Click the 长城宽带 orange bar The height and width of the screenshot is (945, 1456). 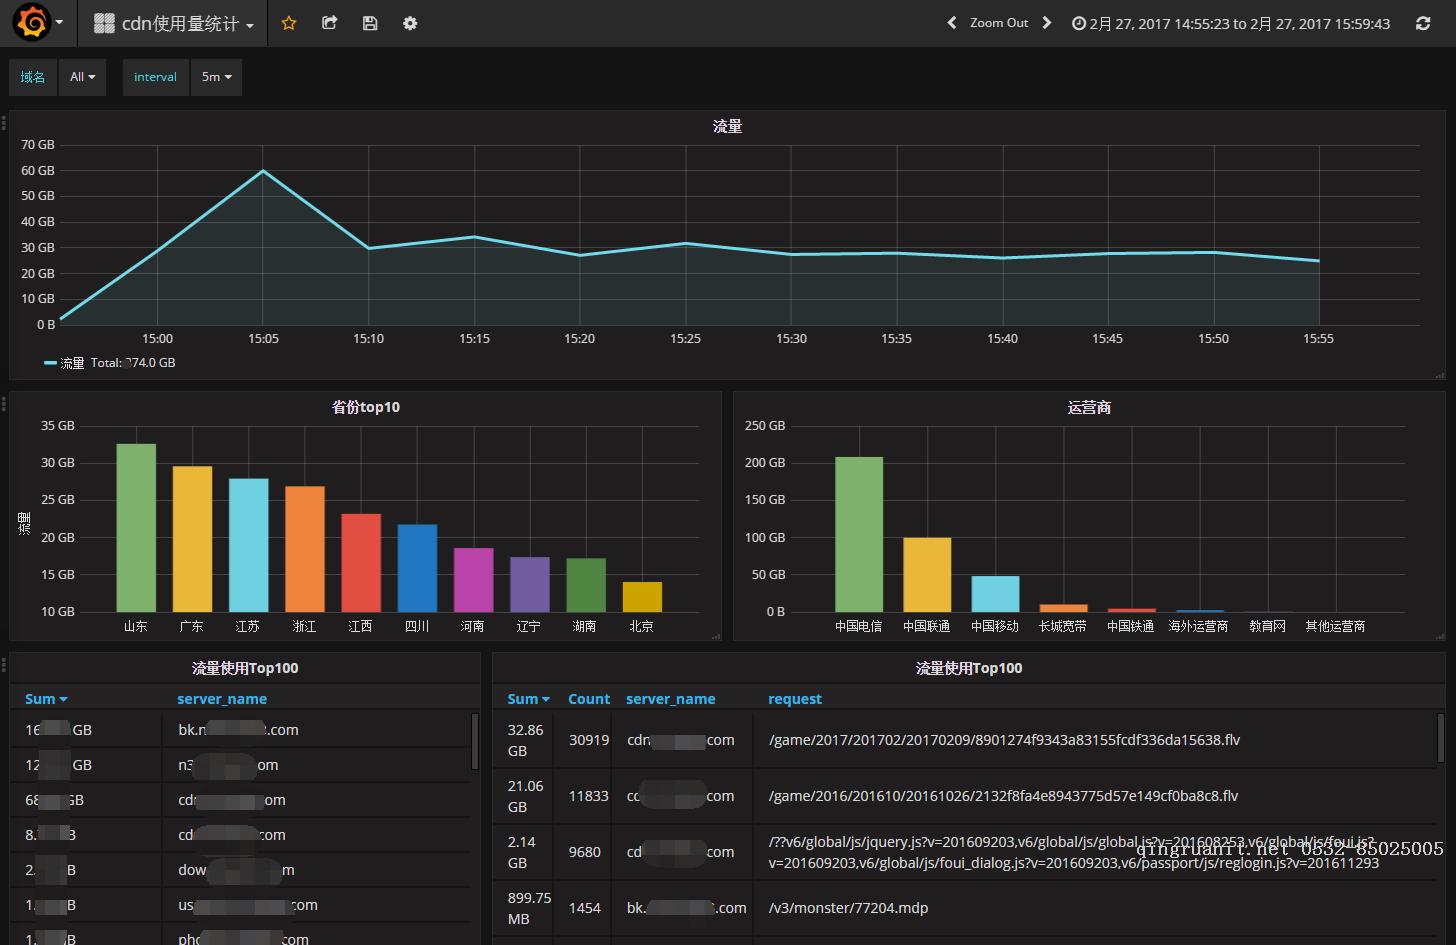(x=1063, y=608)
